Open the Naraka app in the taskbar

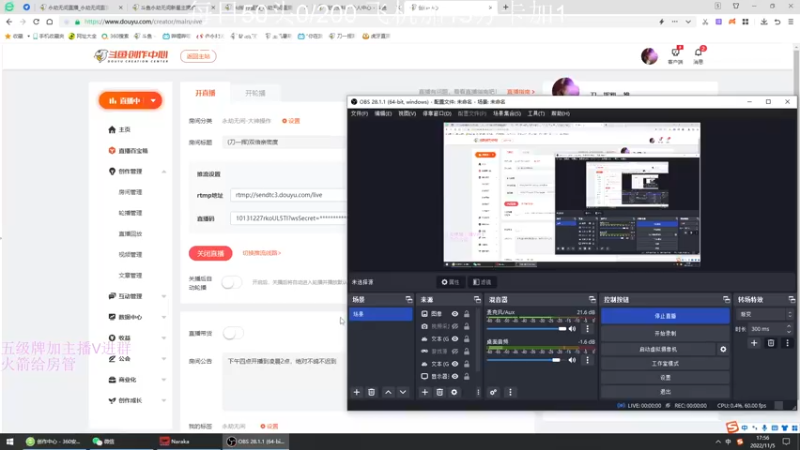[188, 441]
